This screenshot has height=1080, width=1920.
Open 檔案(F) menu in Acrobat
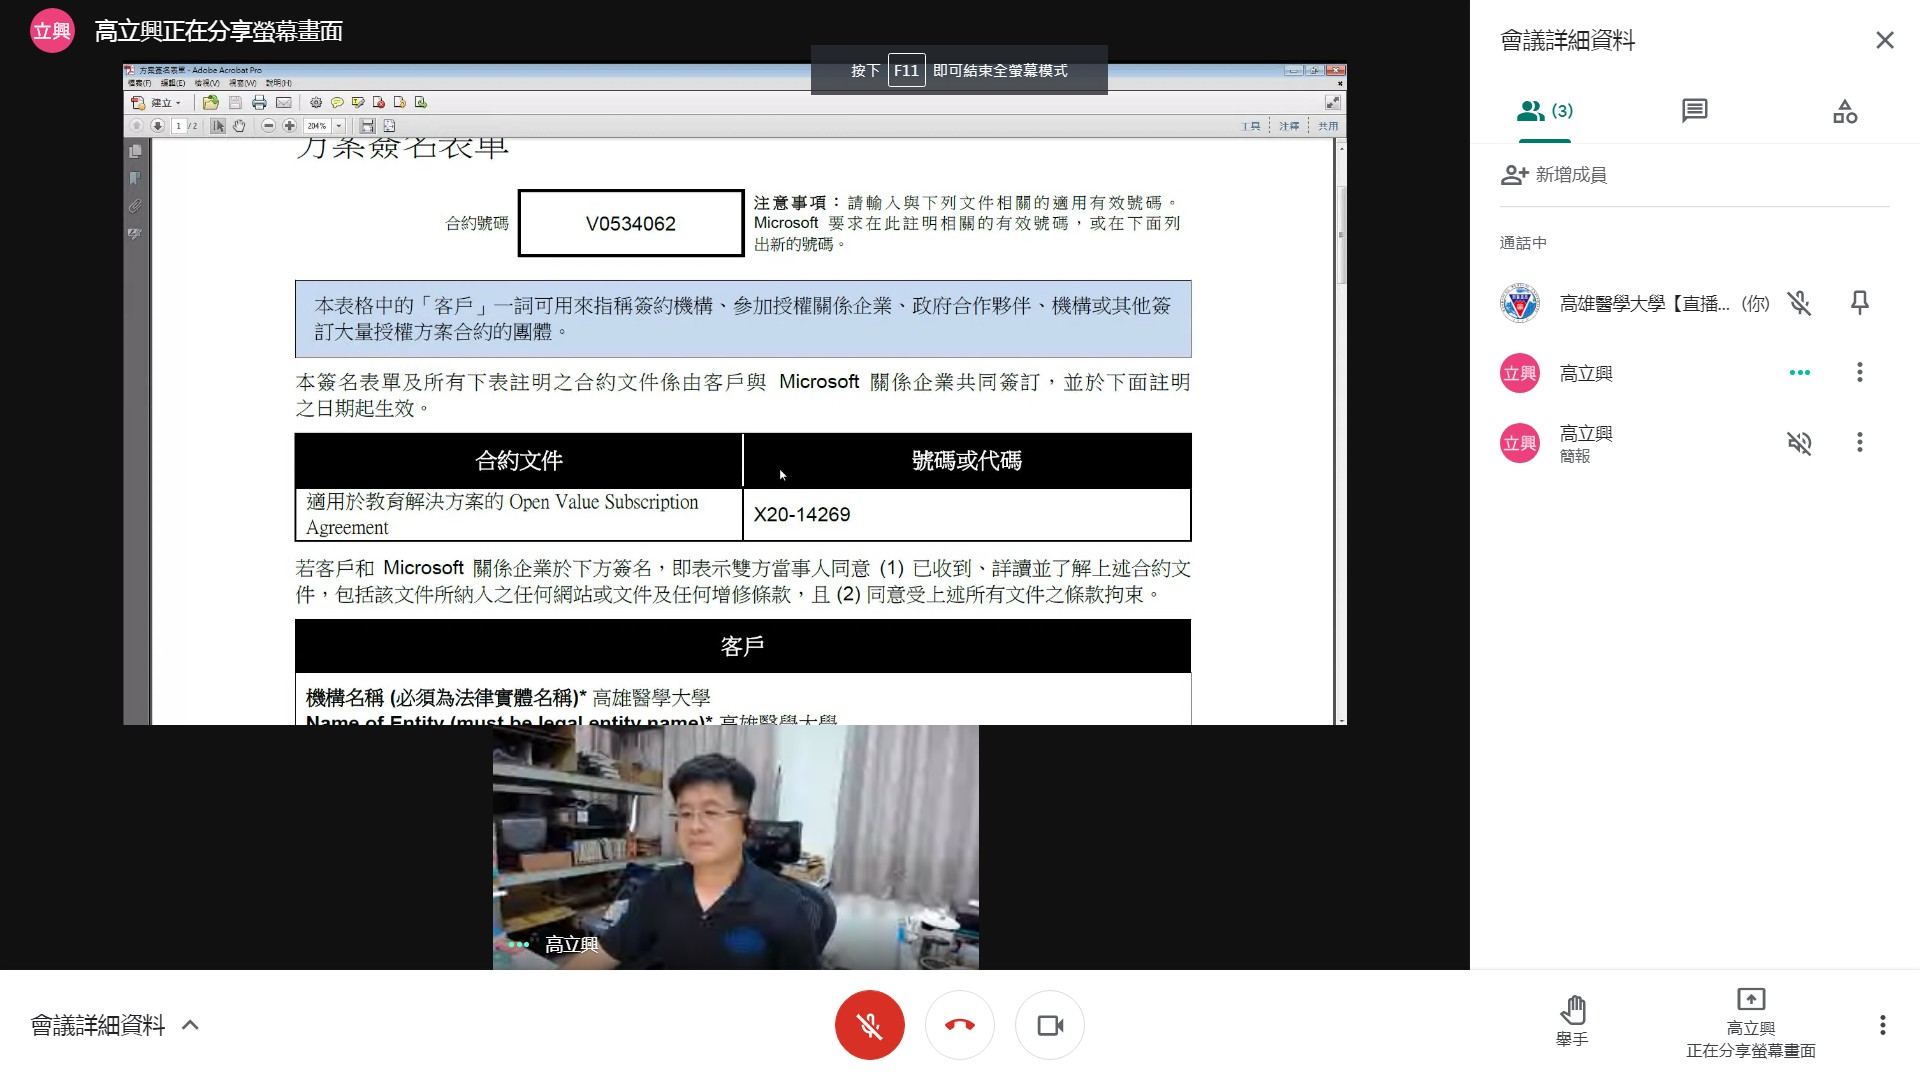click(x=139, y=83)
